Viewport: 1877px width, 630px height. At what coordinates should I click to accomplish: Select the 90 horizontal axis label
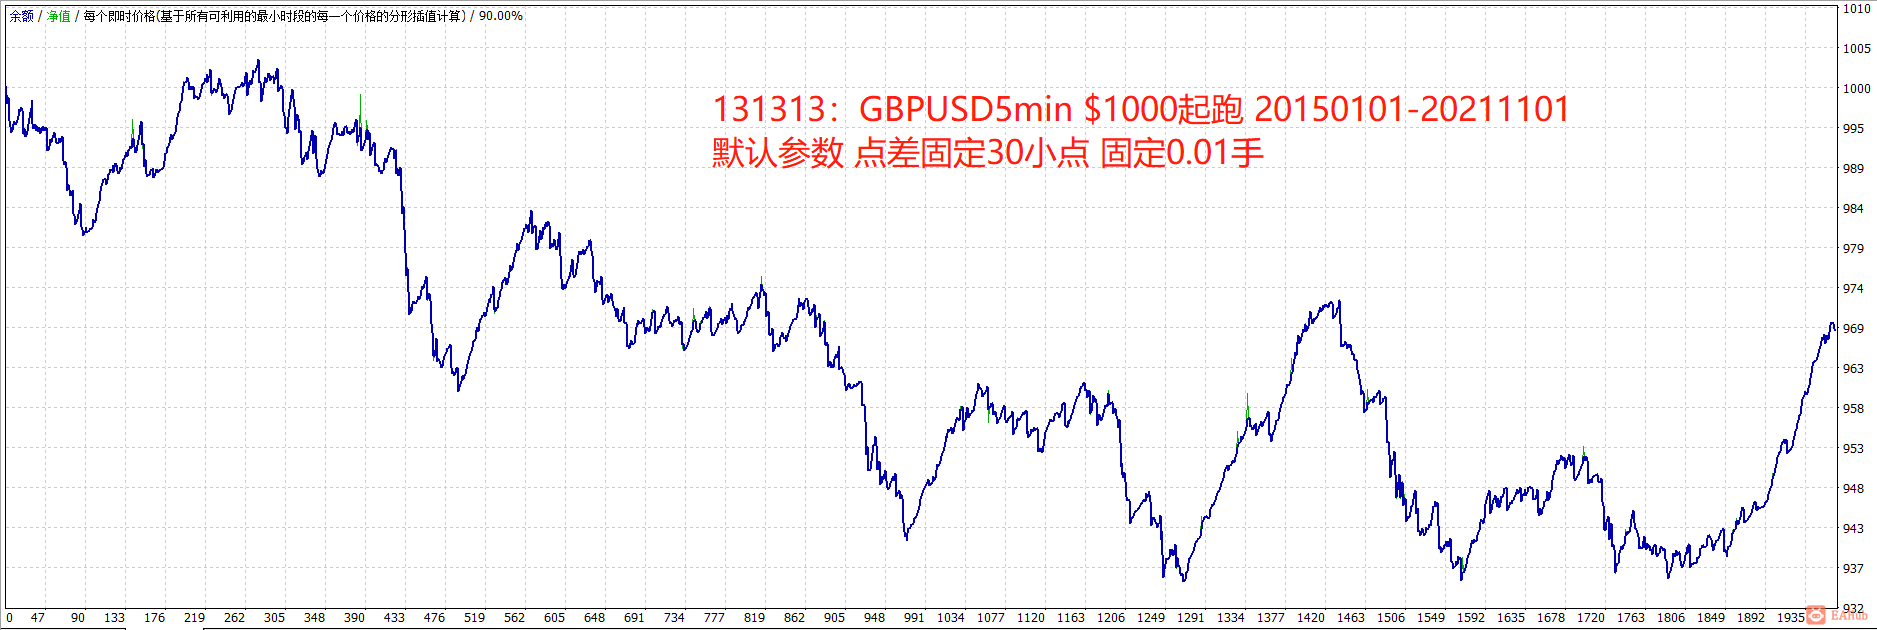pos(78,618)
